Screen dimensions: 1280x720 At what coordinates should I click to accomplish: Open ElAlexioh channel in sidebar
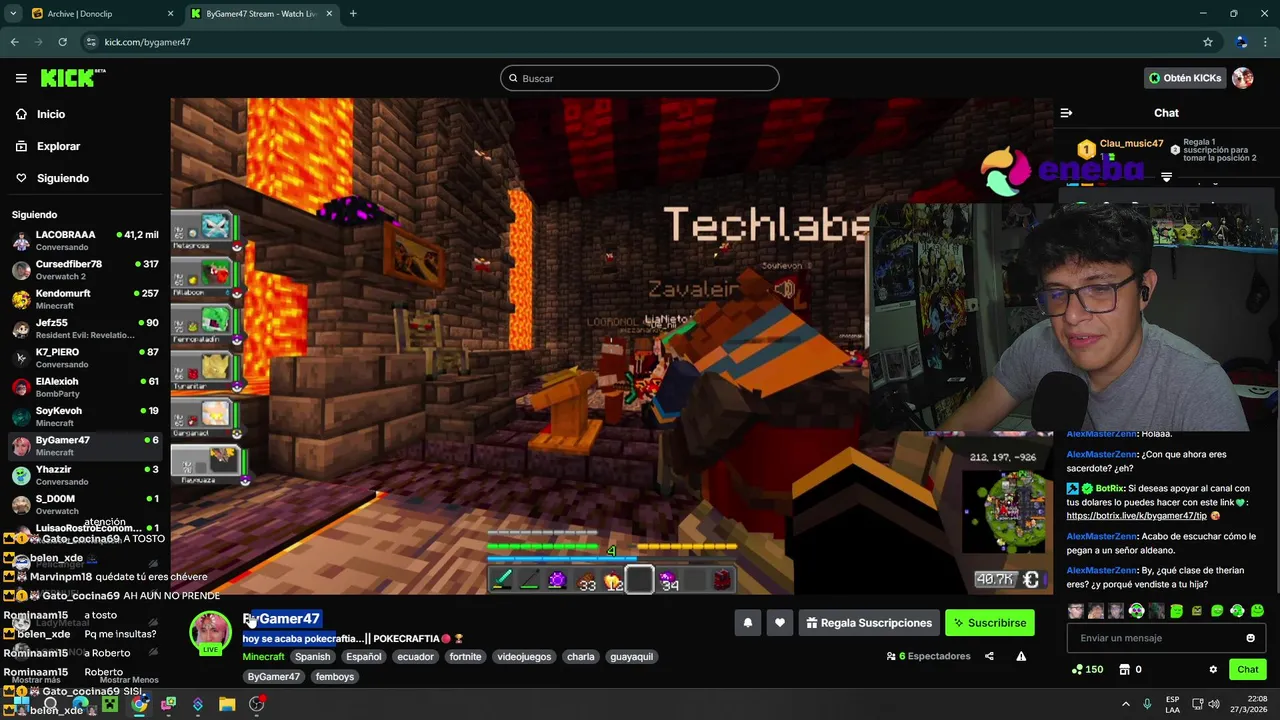click(85, 387)
